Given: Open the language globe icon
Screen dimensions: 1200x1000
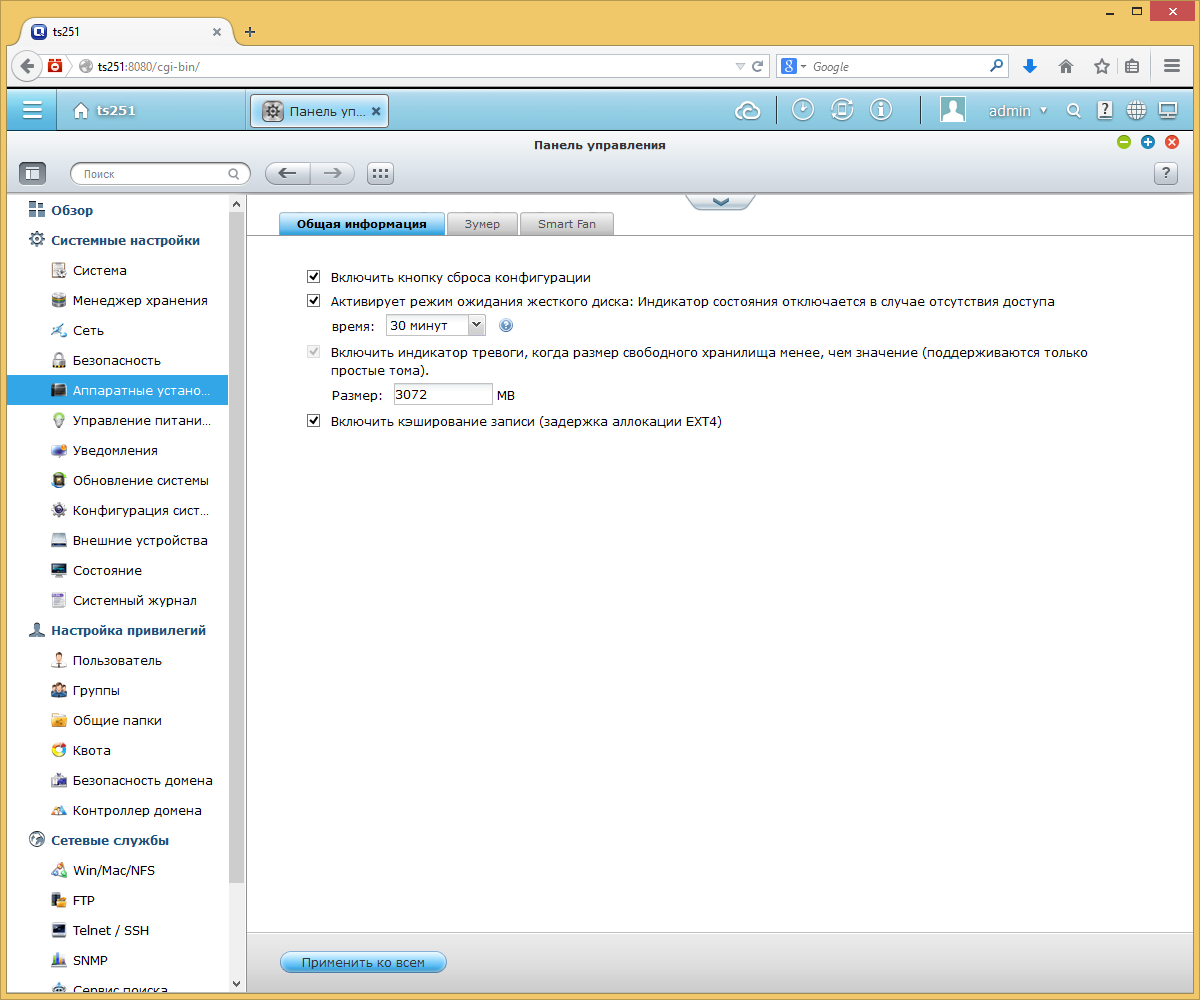Looking at the screenshot, I should click(x=1136, y=110).
